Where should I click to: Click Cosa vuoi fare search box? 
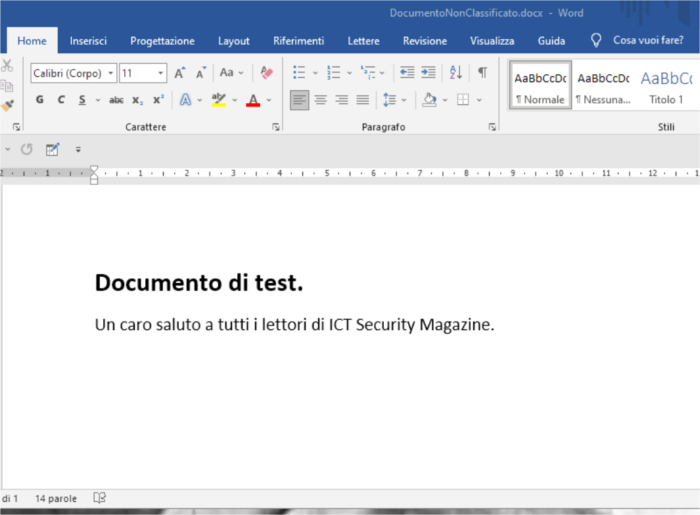[638, 40]
